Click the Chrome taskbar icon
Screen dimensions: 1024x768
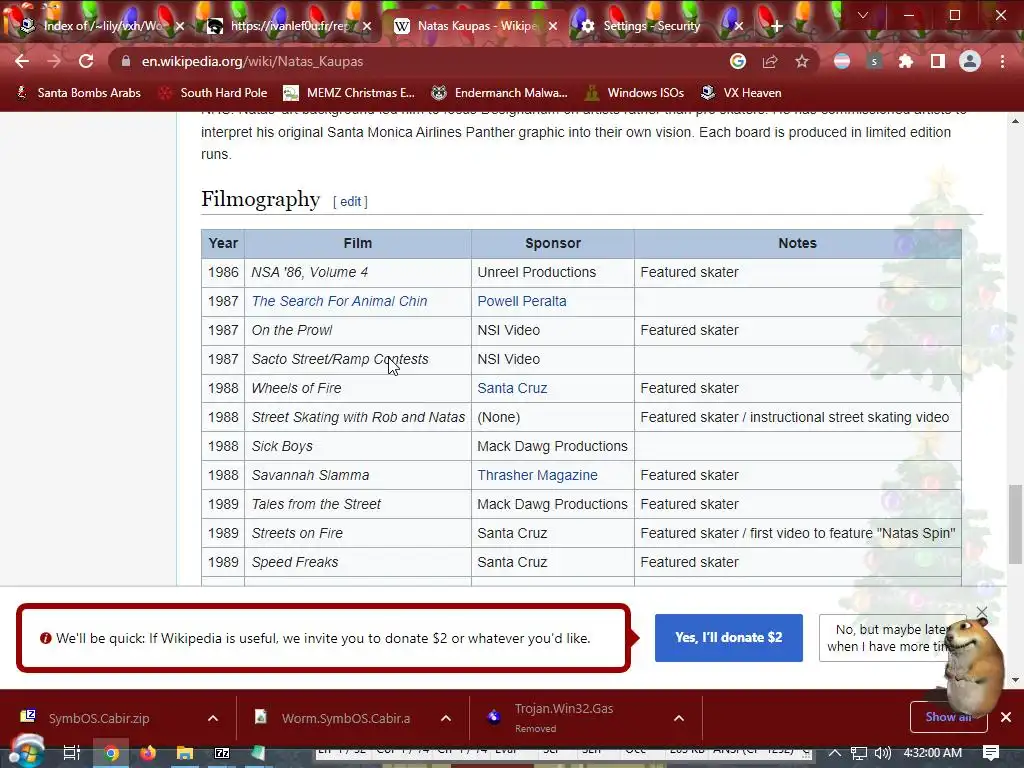(111, 753)
